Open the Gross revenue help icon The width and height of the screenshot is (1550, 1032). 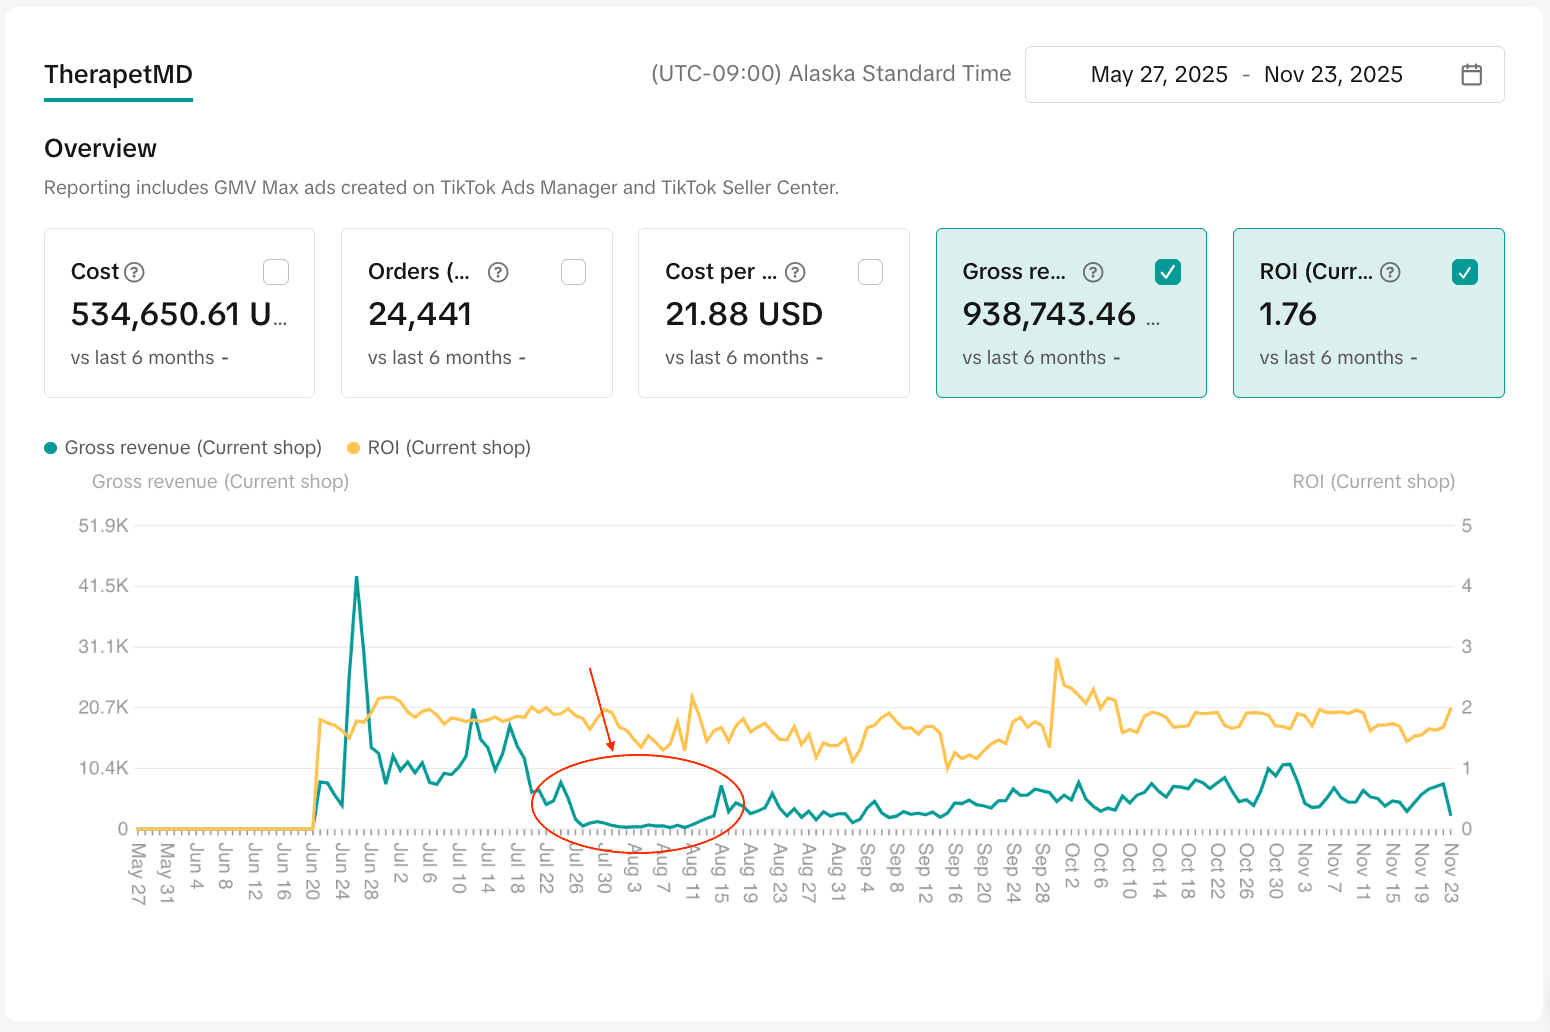pyautogui.click(x=1093, y=272)
